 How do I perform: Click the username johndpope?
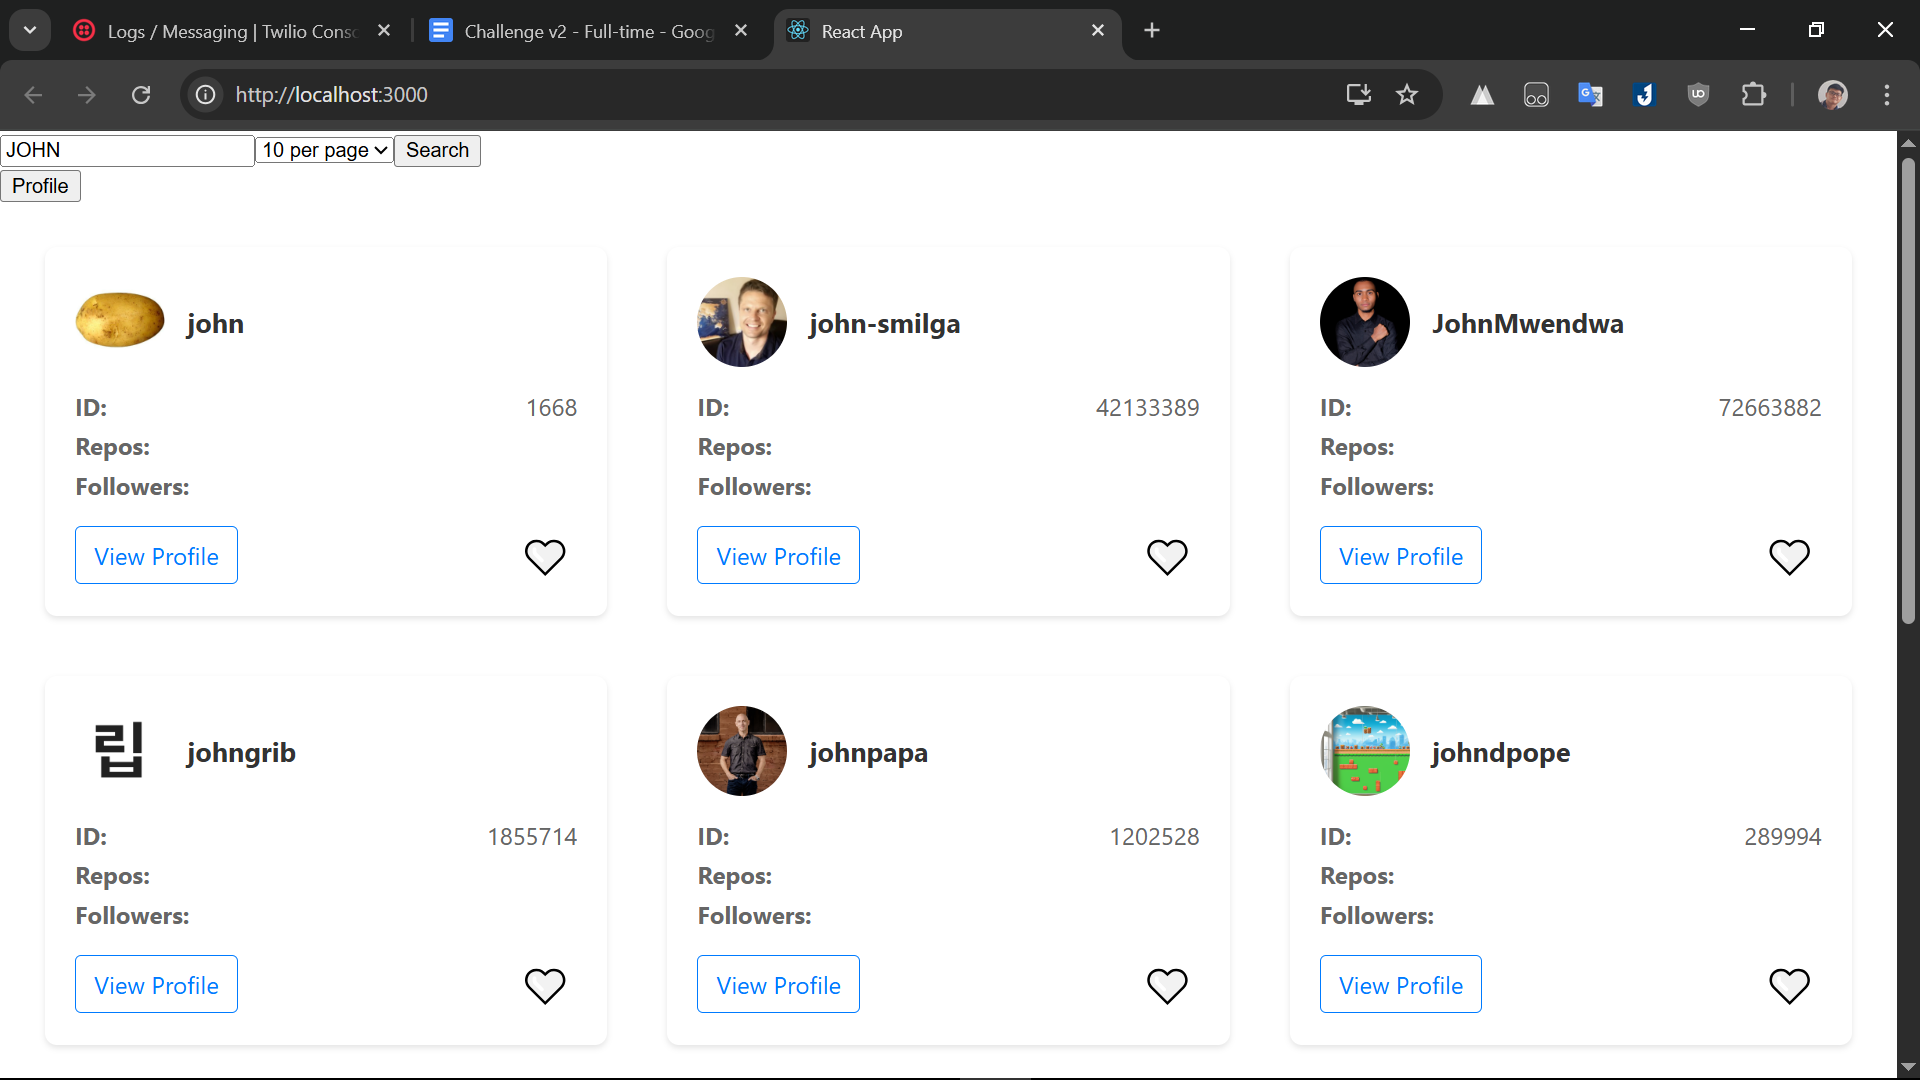(x=1500, y=753)
